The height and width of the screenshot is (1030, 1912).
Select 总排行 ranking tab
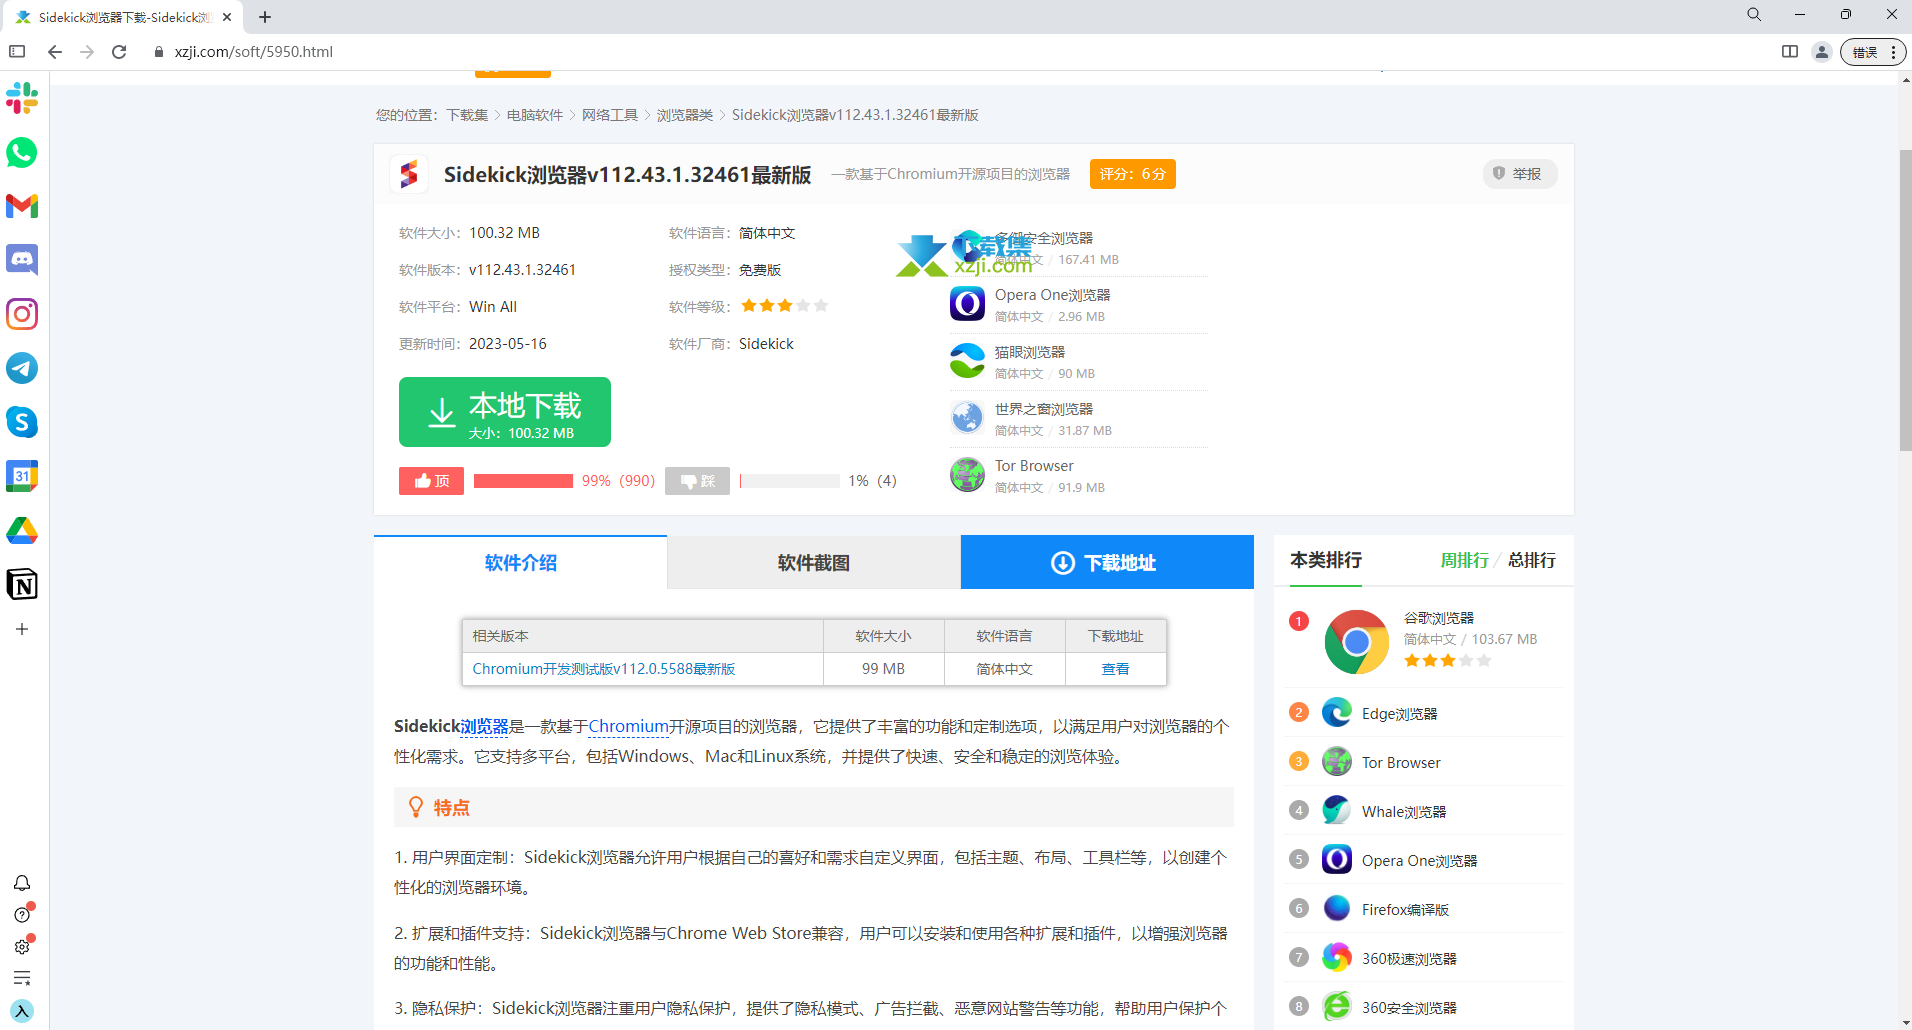click(x=1531, y=561)
